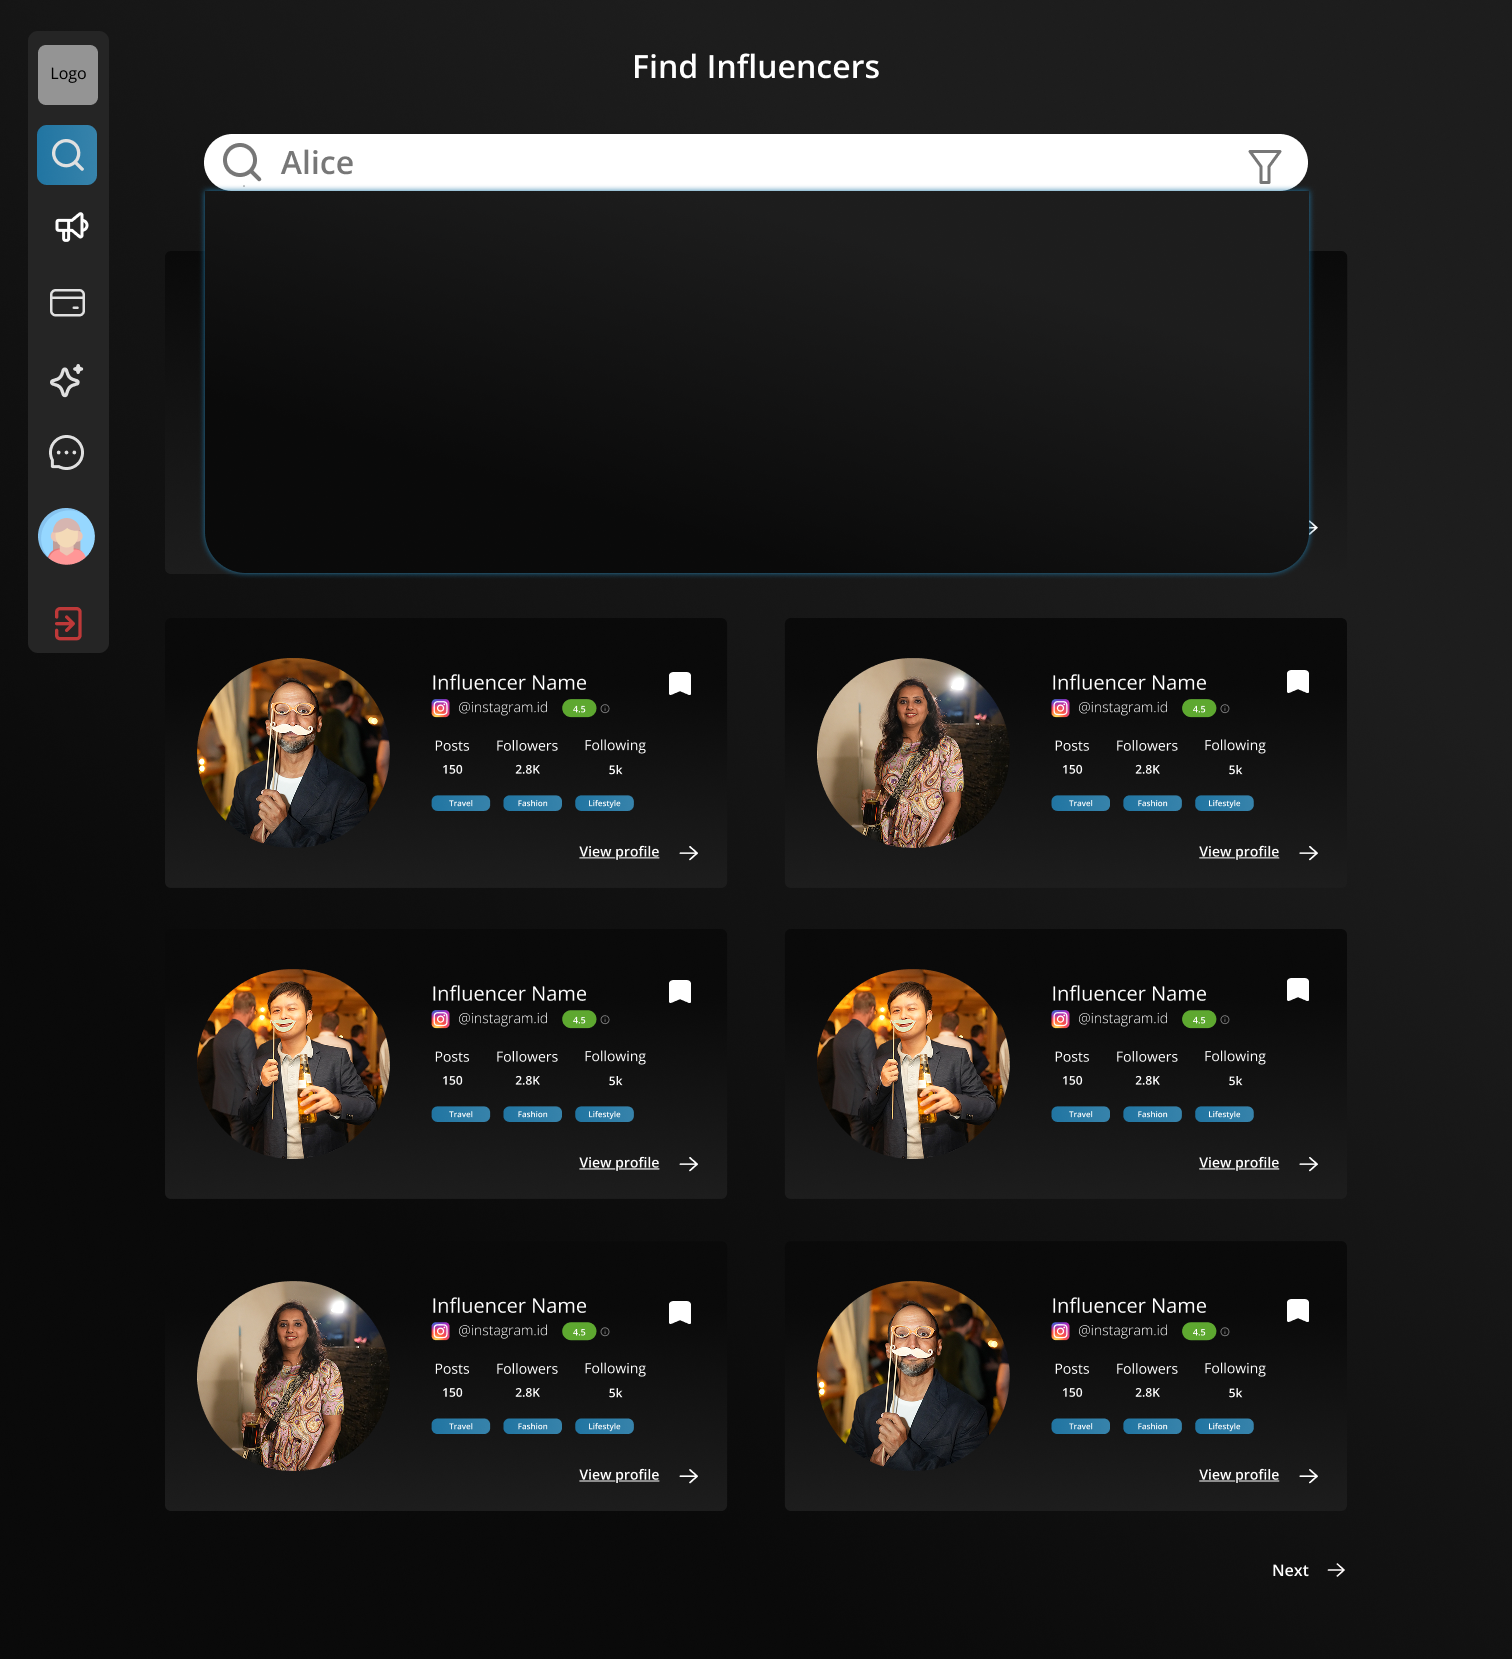The image size is (1512, 1659).
Task: Click Instagram icon on top-left card
Action: [x=441, y=708]
